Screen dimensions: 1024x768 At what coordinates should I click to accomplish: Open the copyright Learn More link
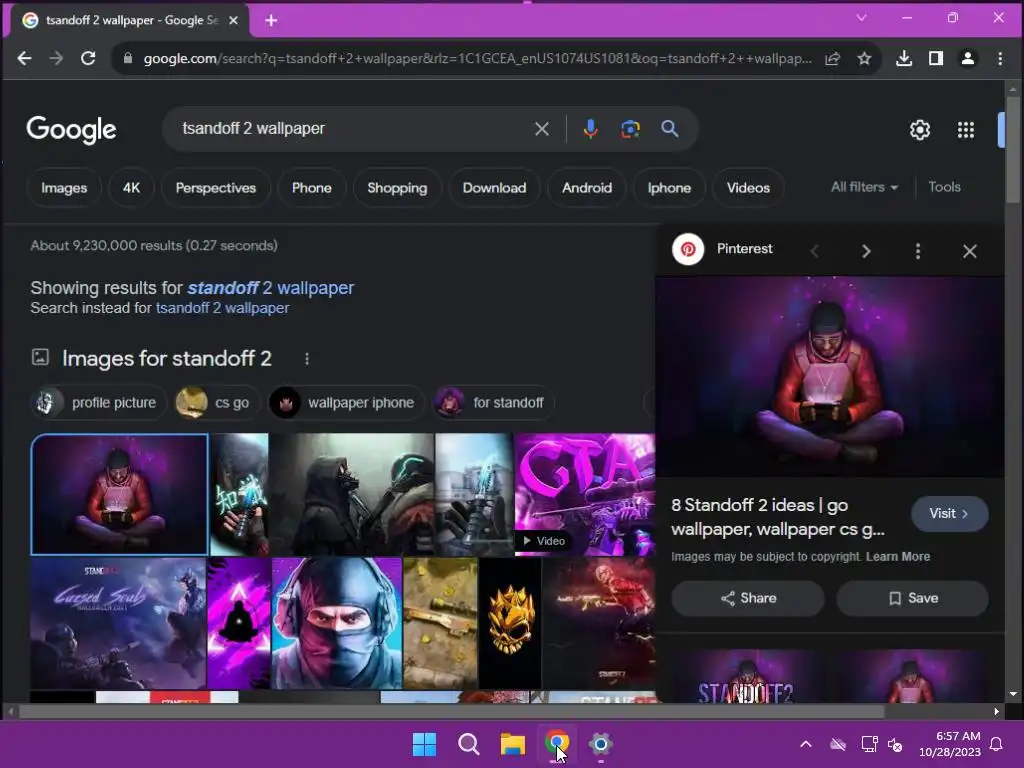point(898,556)
